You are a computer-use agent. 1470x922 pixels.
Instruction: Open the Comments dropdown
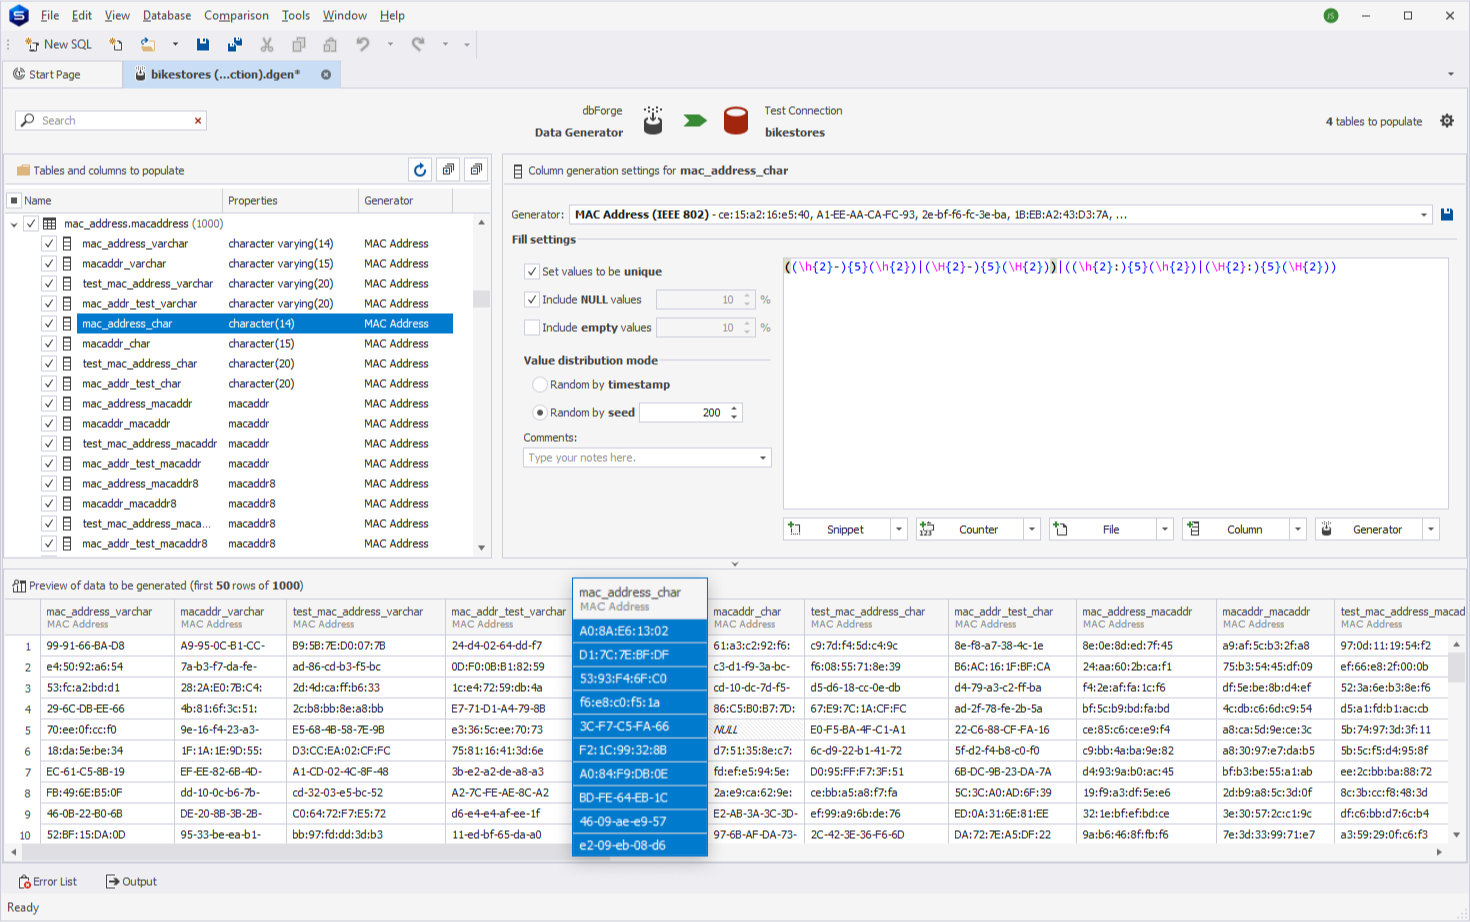pos(763,458)
